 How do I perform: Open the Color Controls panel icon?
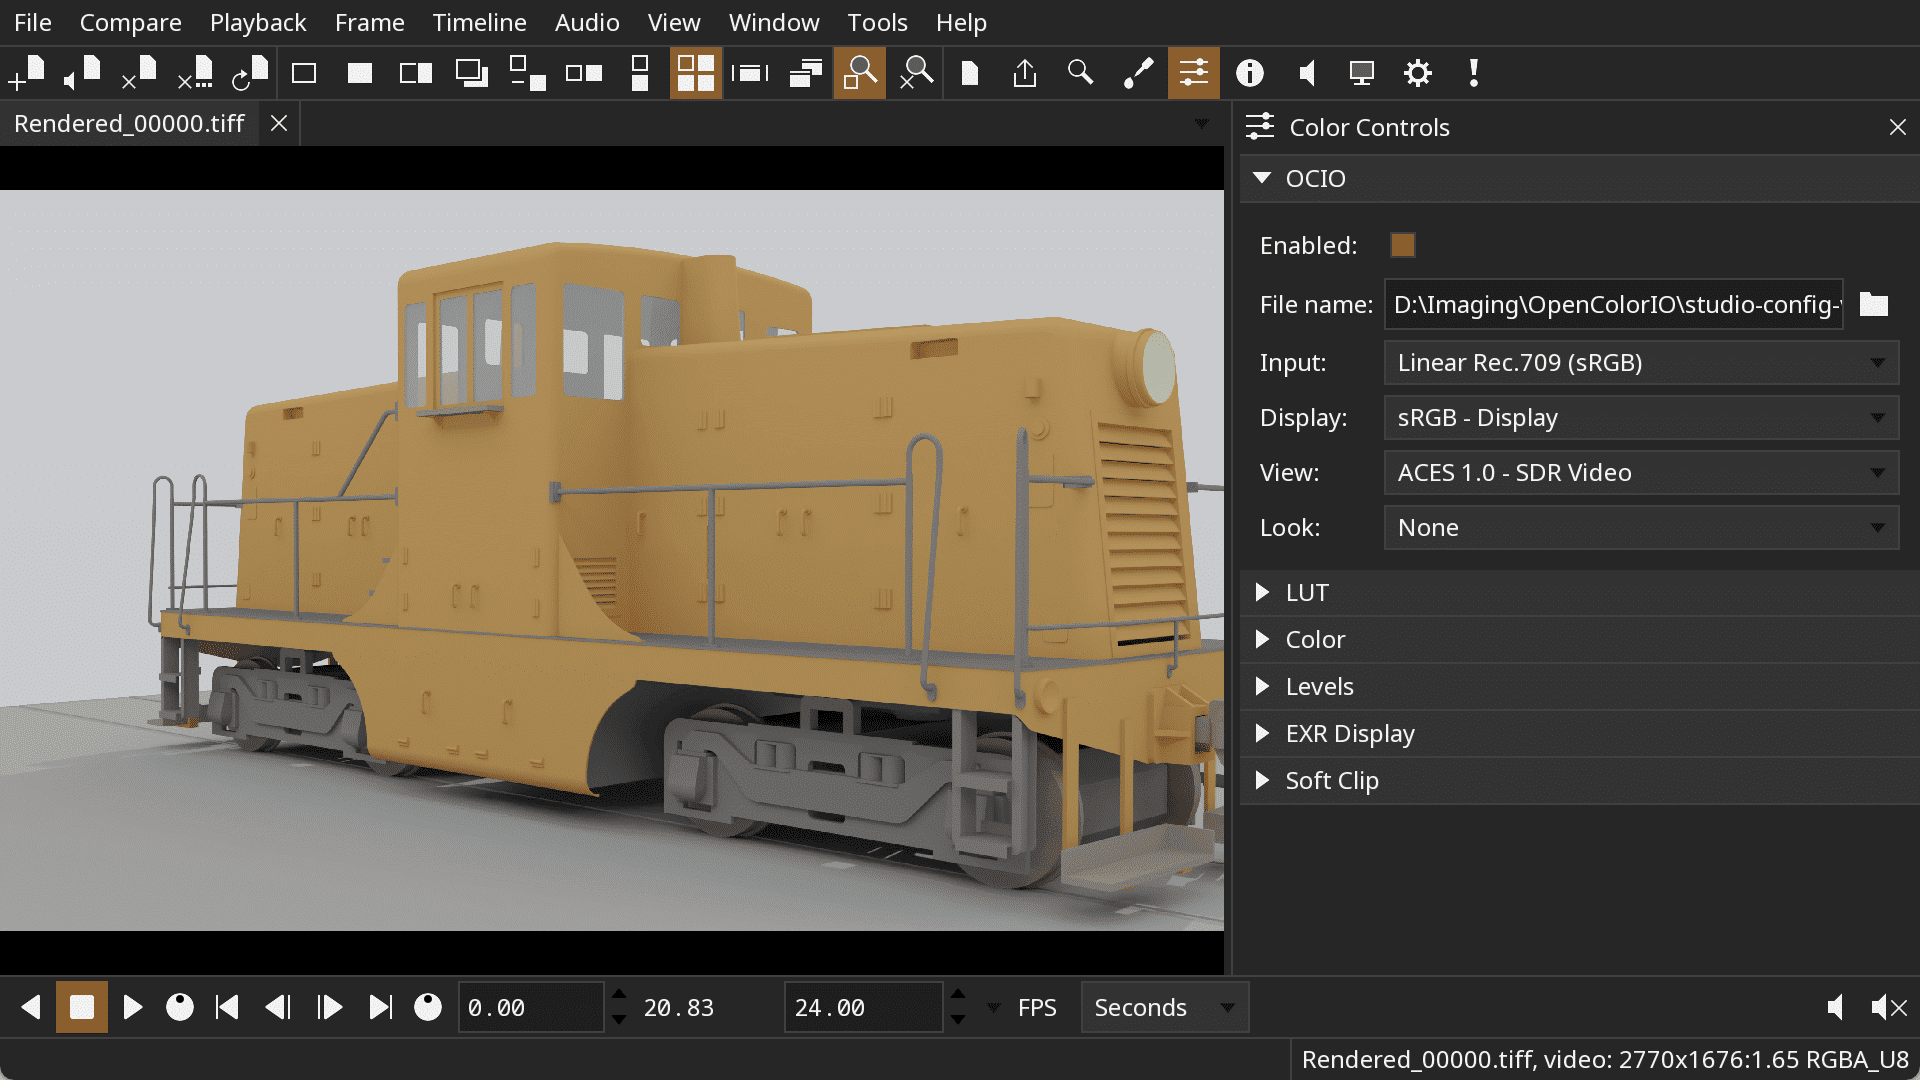tap(1194, 72)
